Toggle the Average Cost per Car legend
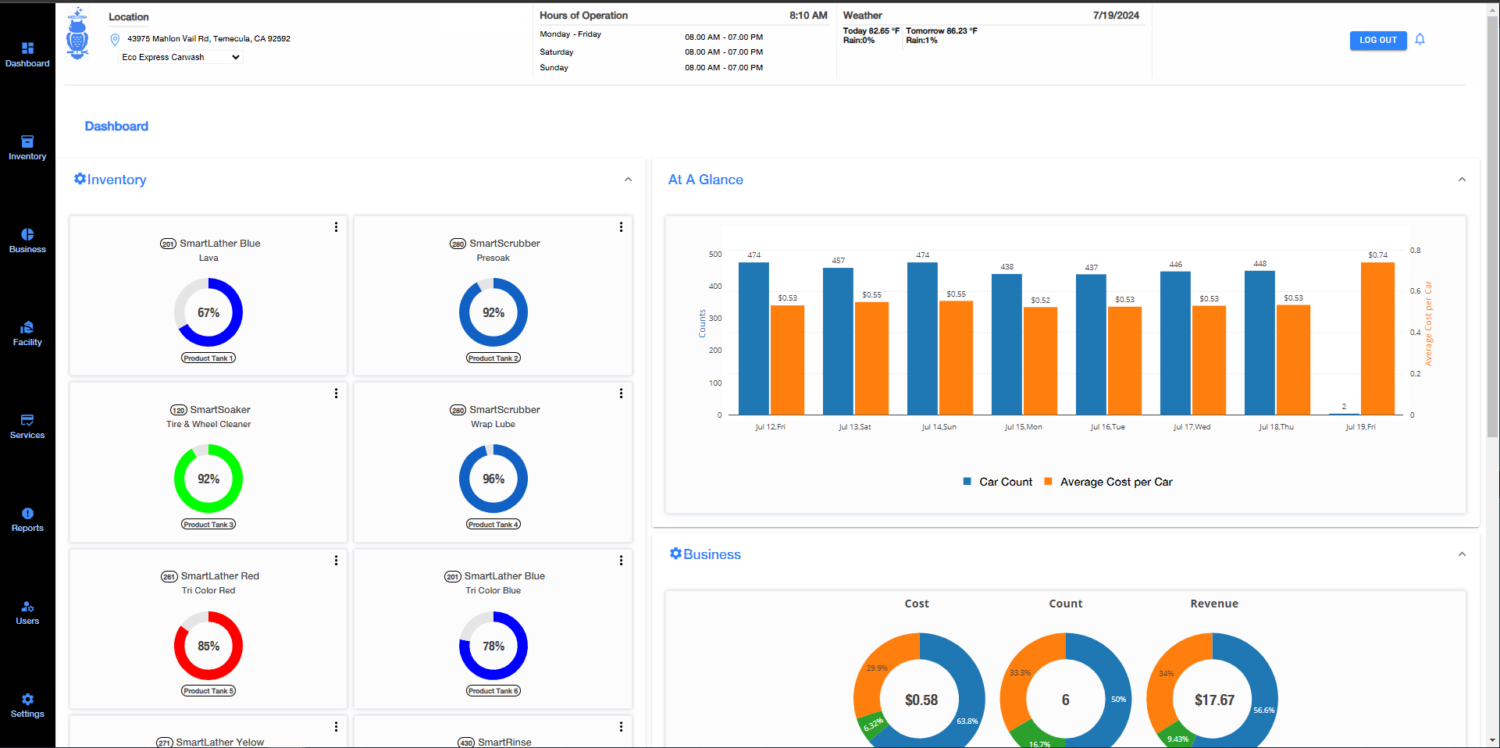Image resolution: width=1500 pixels, height=748 pixels. [x=1107, y=482]
